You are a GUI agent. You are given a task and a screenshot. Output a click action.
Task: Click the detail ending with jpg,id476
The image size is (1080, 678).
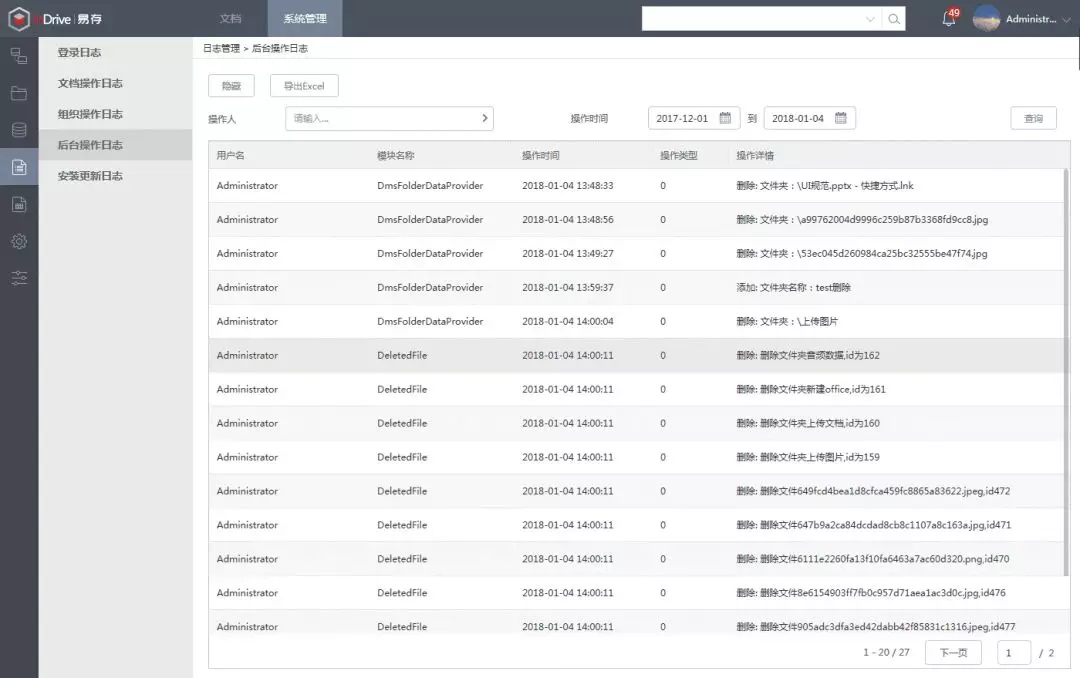(871, 592)
